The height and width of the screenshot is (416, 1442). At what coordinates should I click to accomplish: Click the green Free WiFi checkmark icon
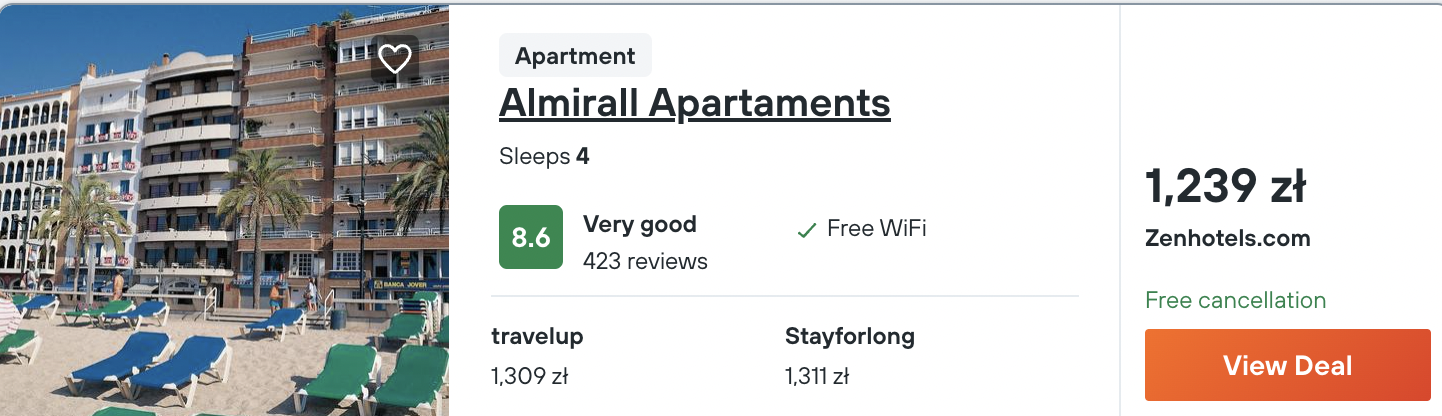coord(806,230)
